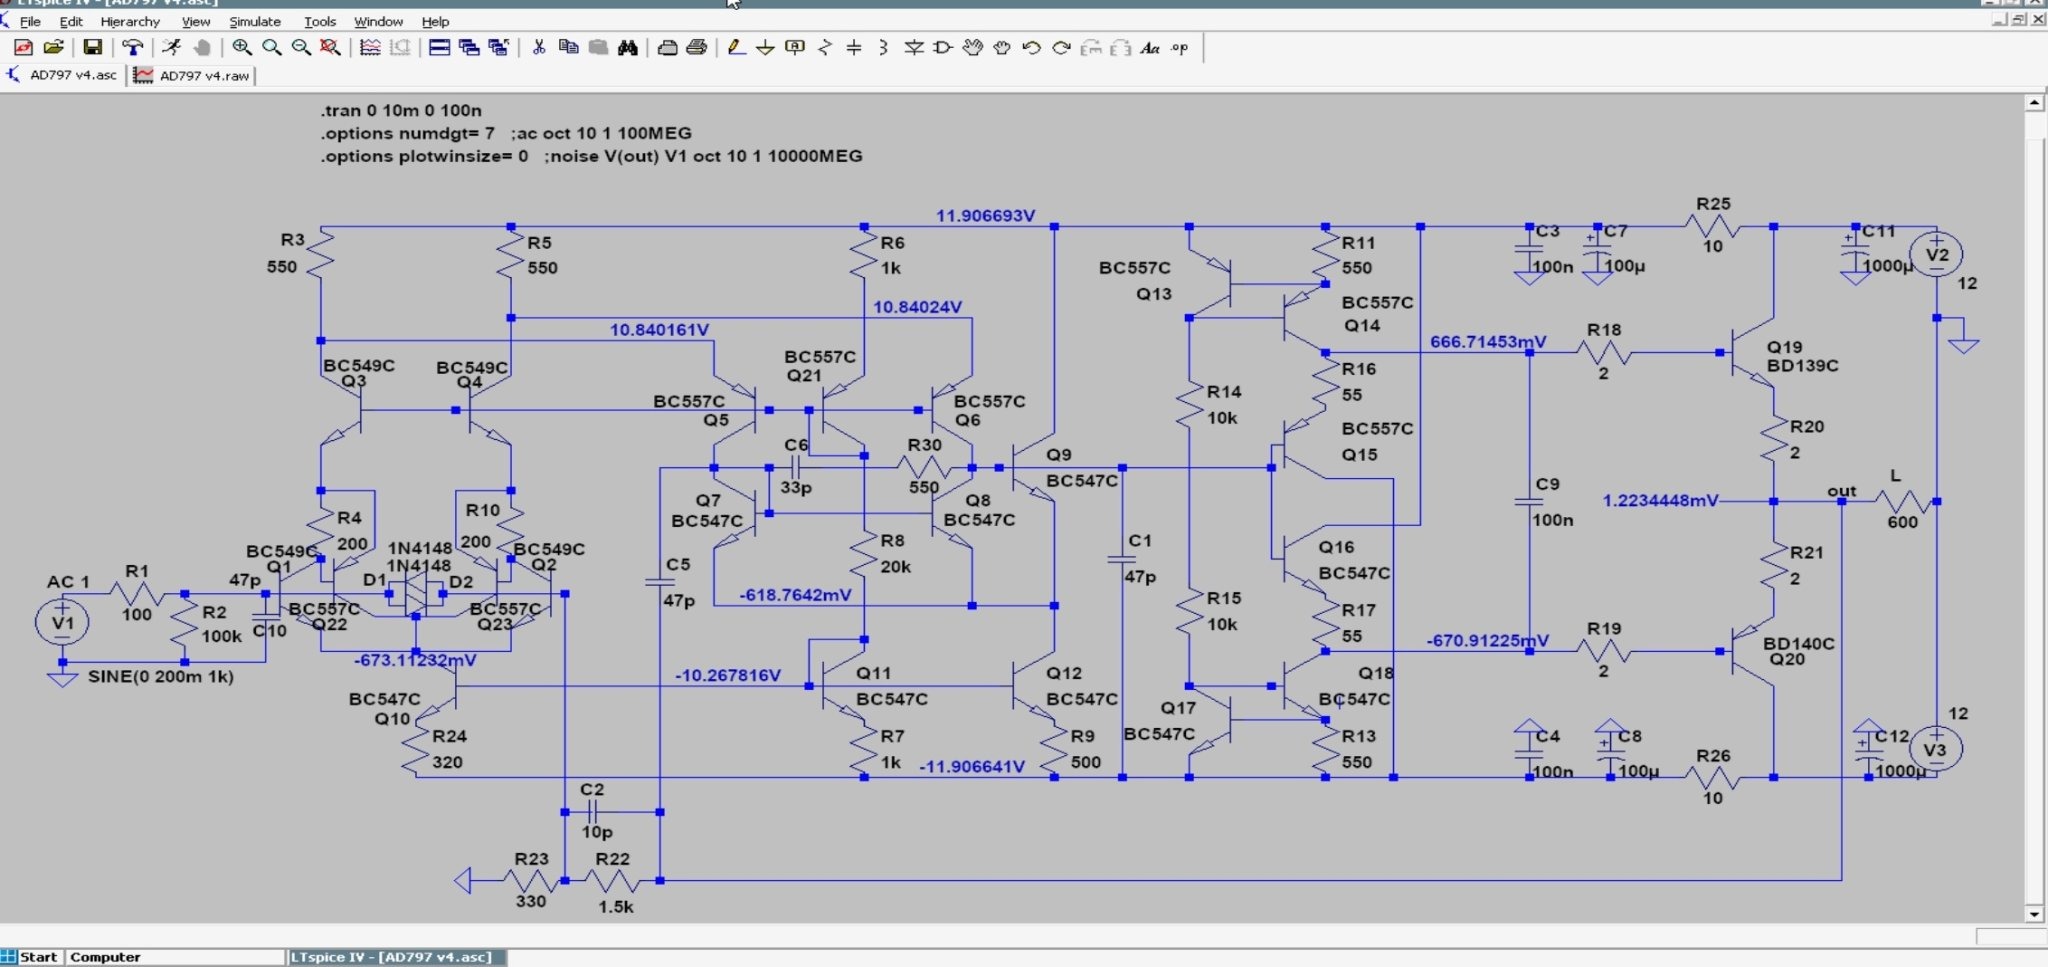Open the Component gate icon
The width and height of the screenshot is (2048, 967).
click(942, 47)
